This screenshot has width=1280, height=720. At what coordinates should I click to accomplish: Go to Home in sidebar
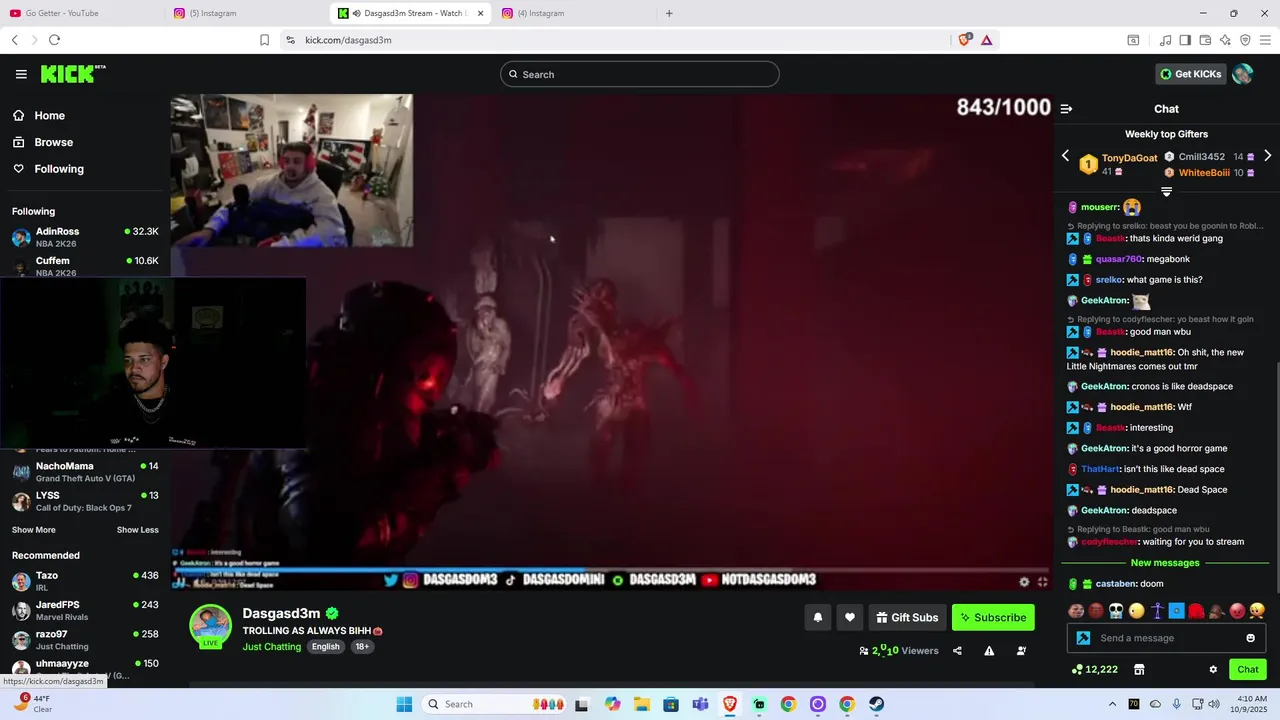coord(49,116)
